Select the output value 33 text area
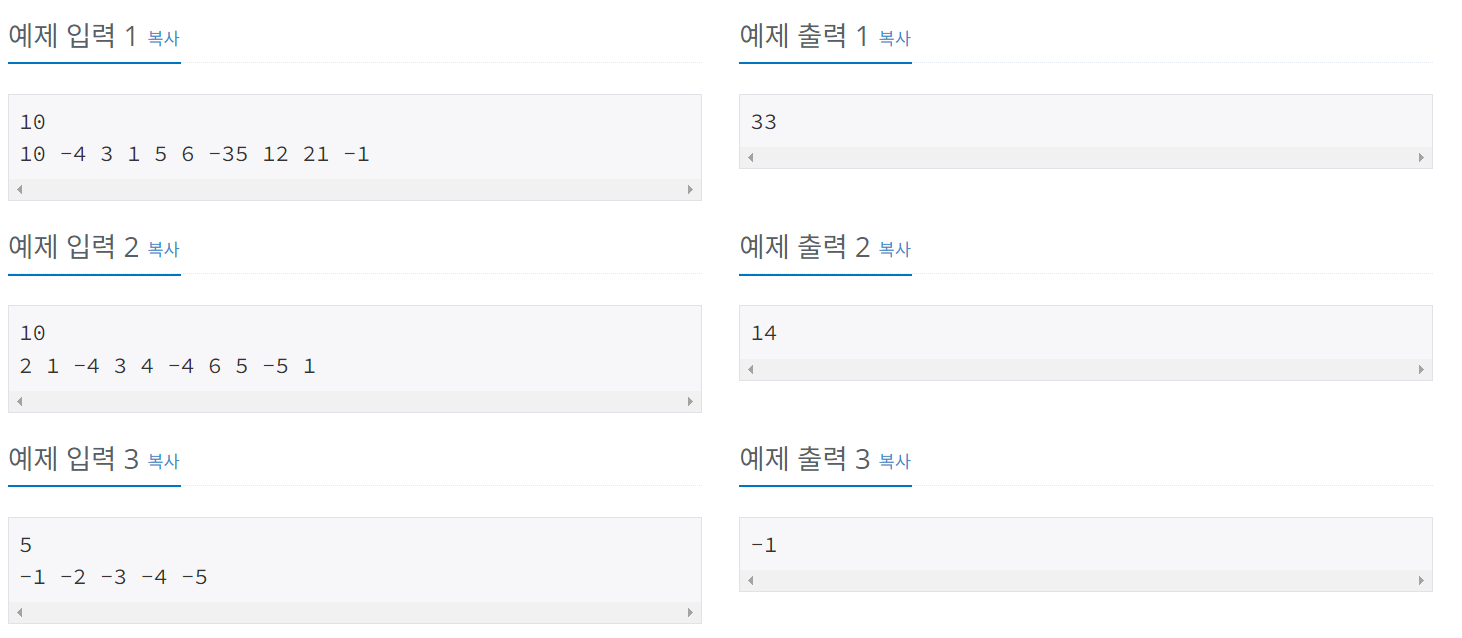Image resolution: width=1462 pixels, height=638 pixels. click(x=1086, y=122)
